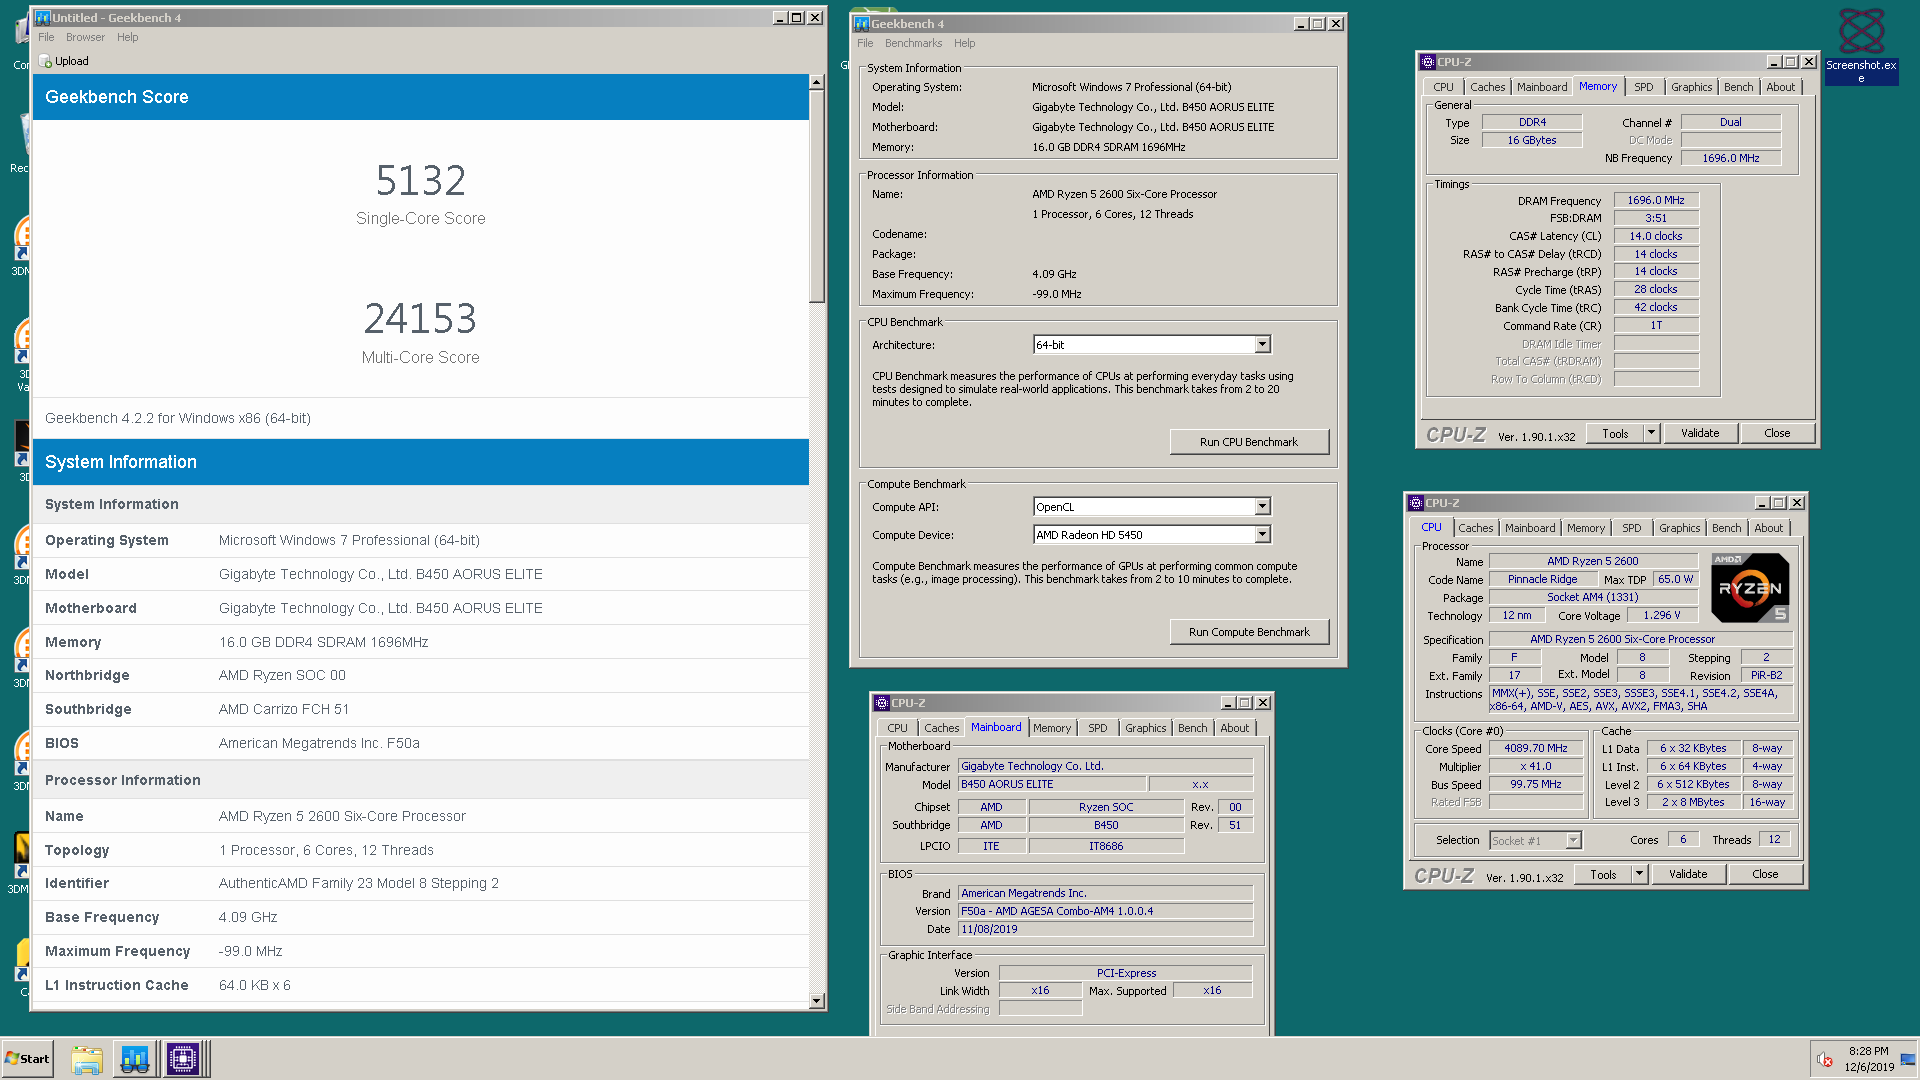
Task: Click Validate in CPU-Z CPU window
Action: (1688, 874)
